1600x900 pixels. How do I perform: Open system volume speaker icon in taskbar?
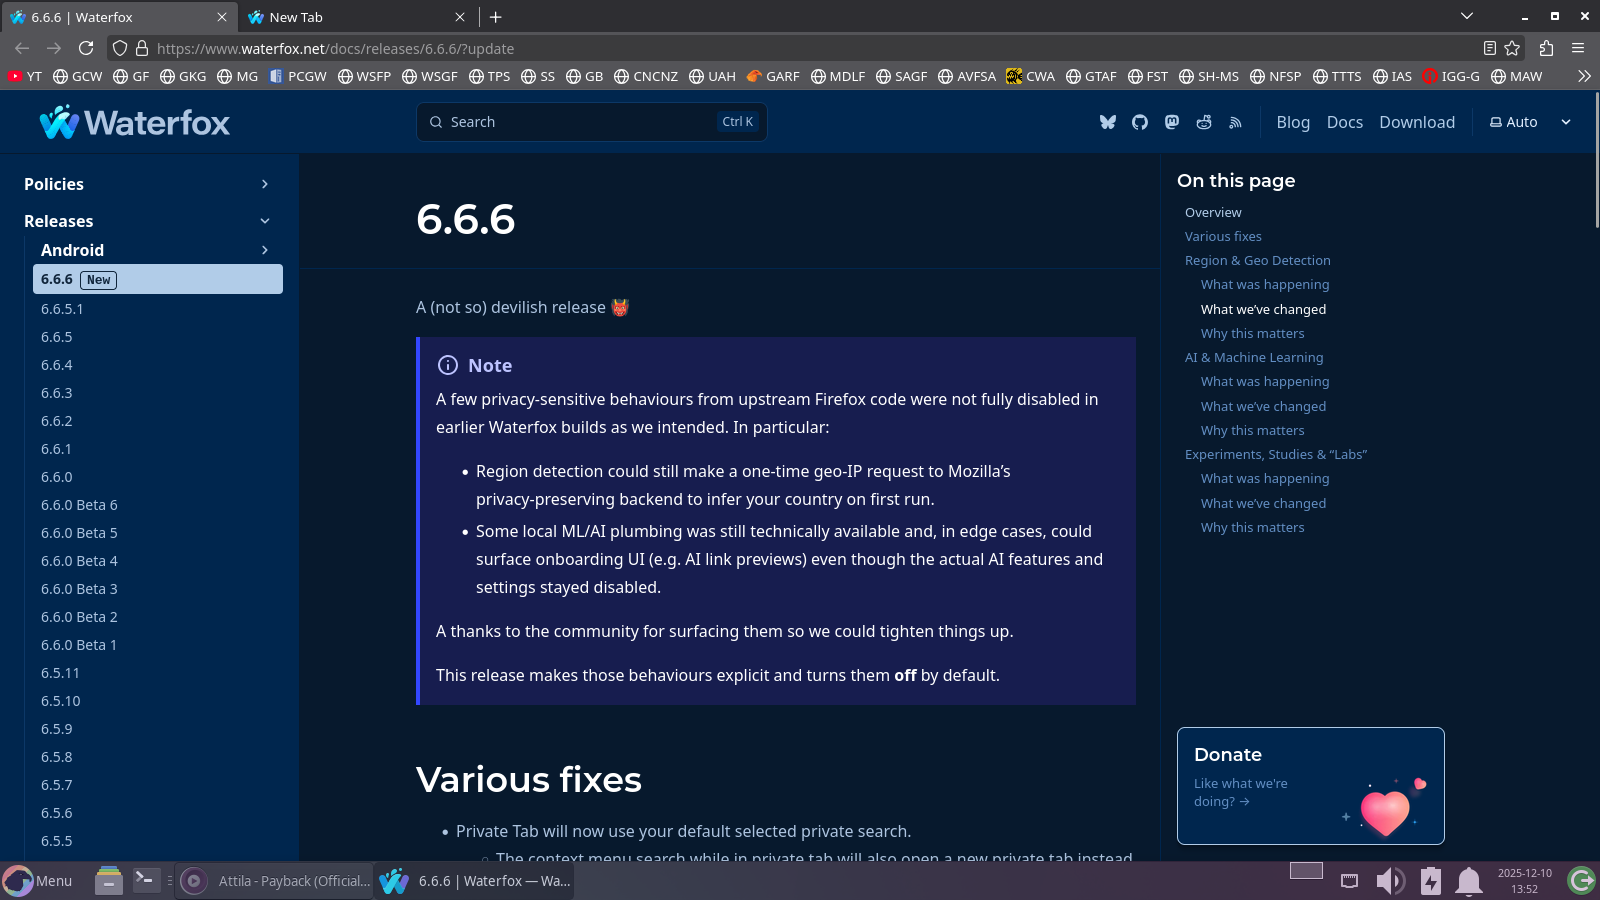coord(1389,881)
